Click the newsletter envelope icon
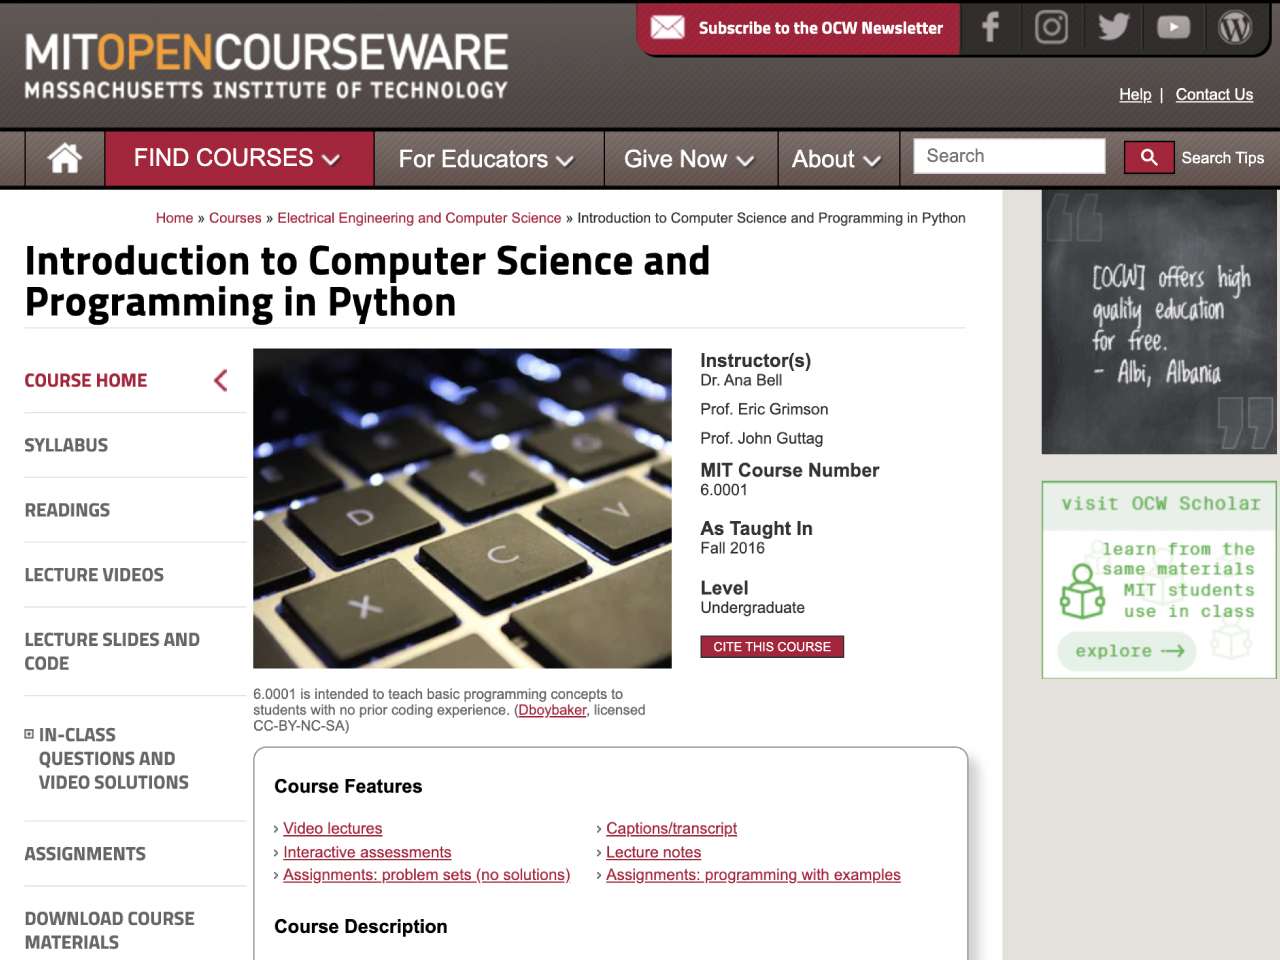Viewport: 1280px width, 960px height. click(668, 28)
